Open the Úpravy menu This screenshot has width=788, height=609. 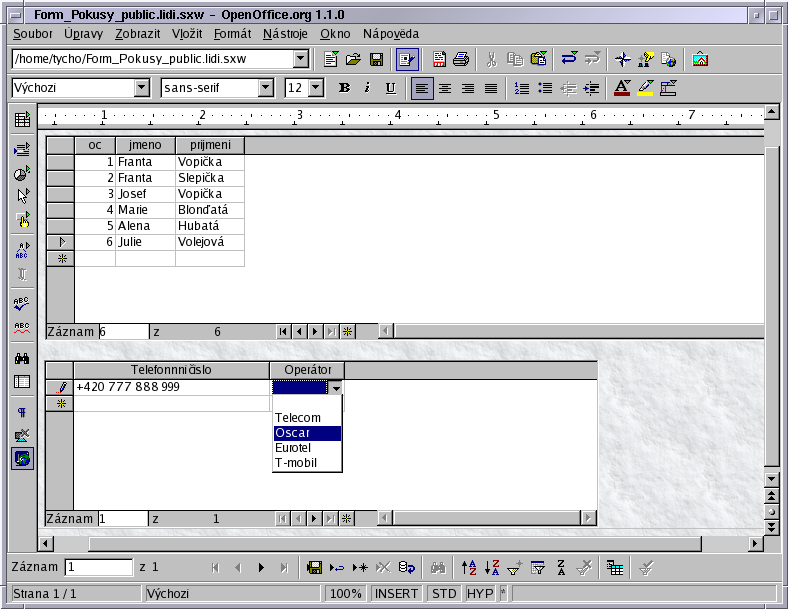(x=83, y=34)
